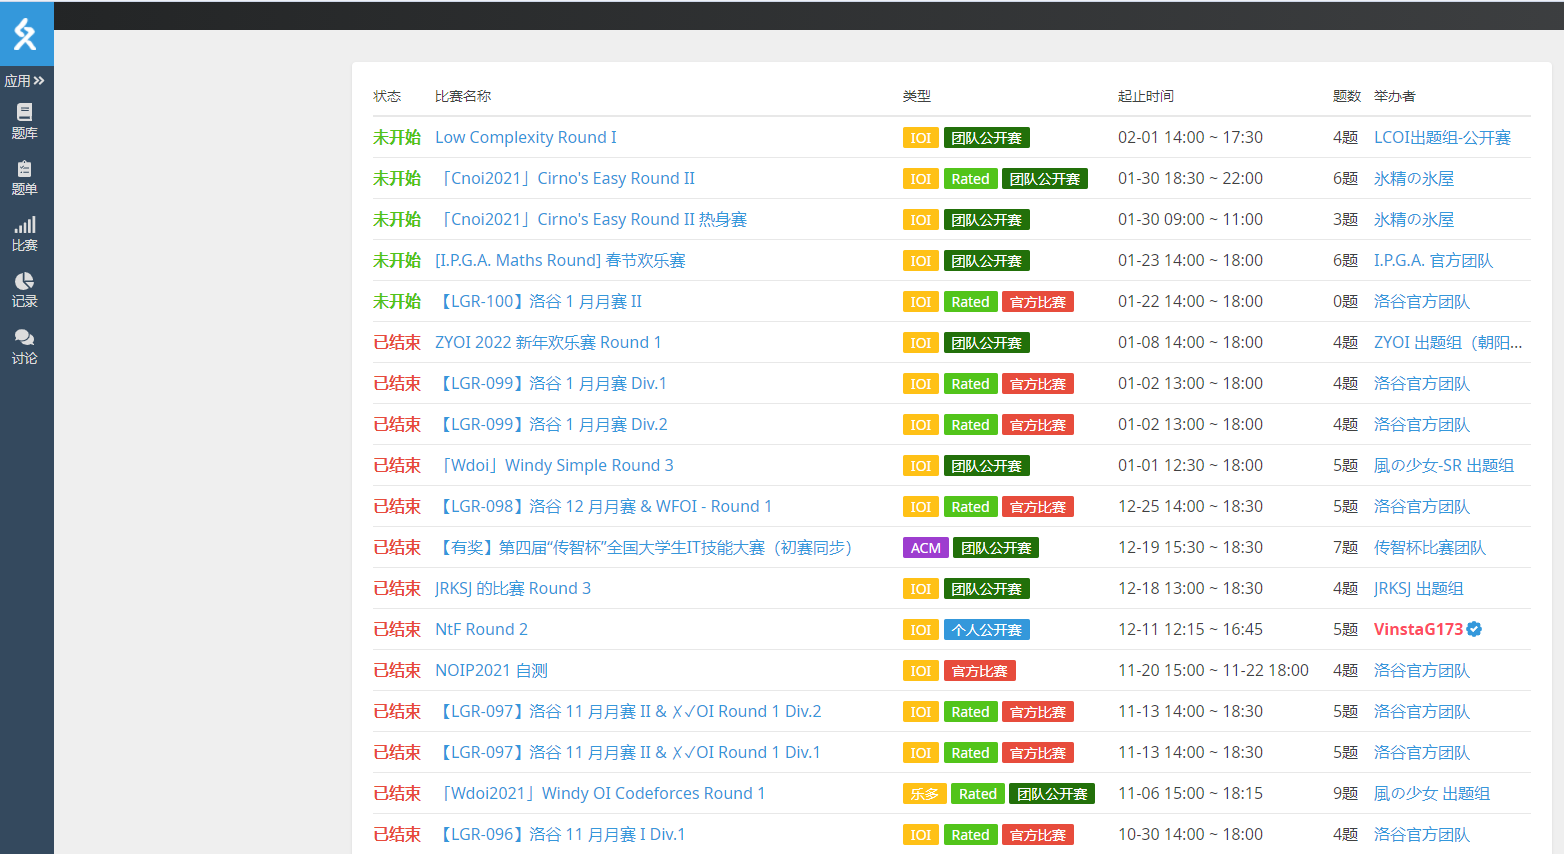Click the 举办者 column header
The image size is (1564, 854).
coord(1395,96)
